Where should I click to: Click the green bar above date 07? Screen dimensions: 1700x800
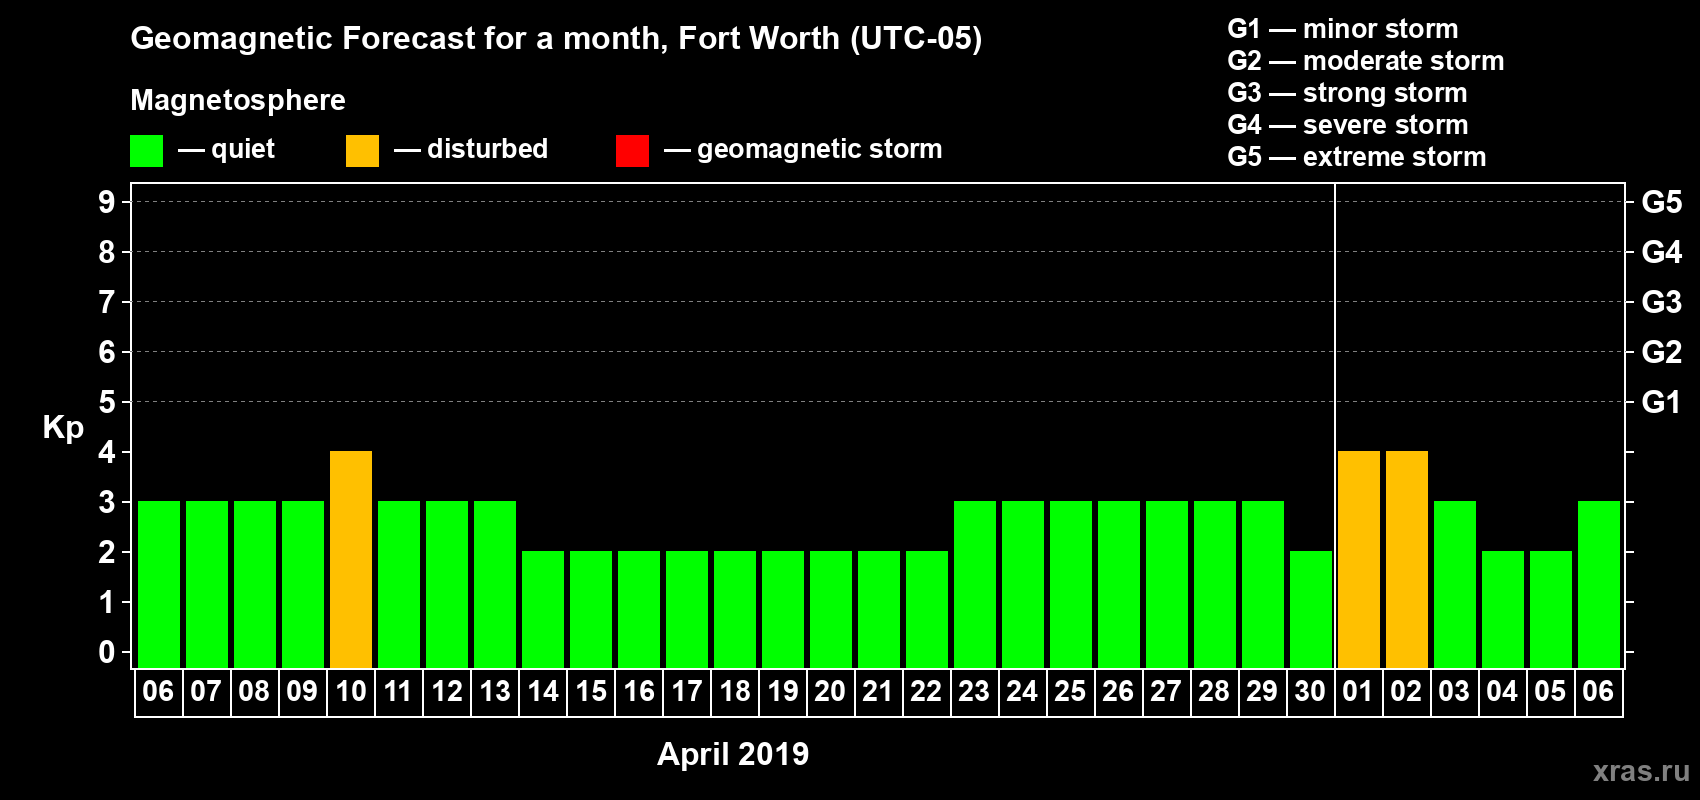[207, 584]
